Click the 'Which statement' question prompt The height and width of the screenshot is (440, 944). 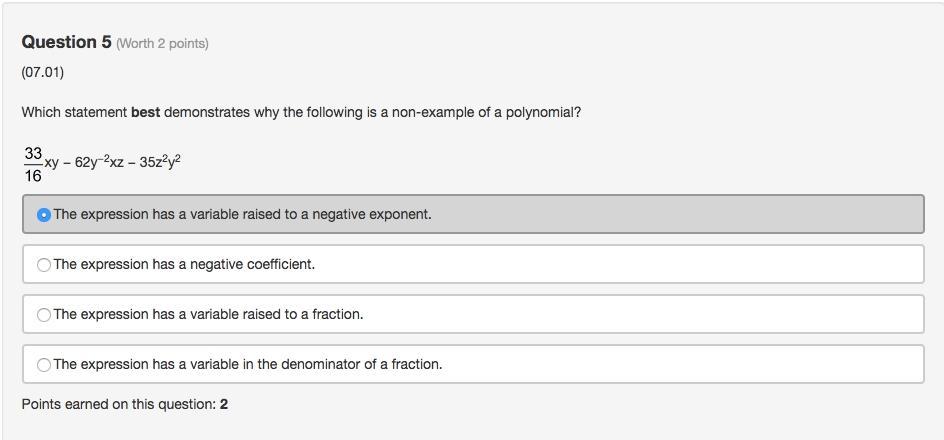[74, 112]
